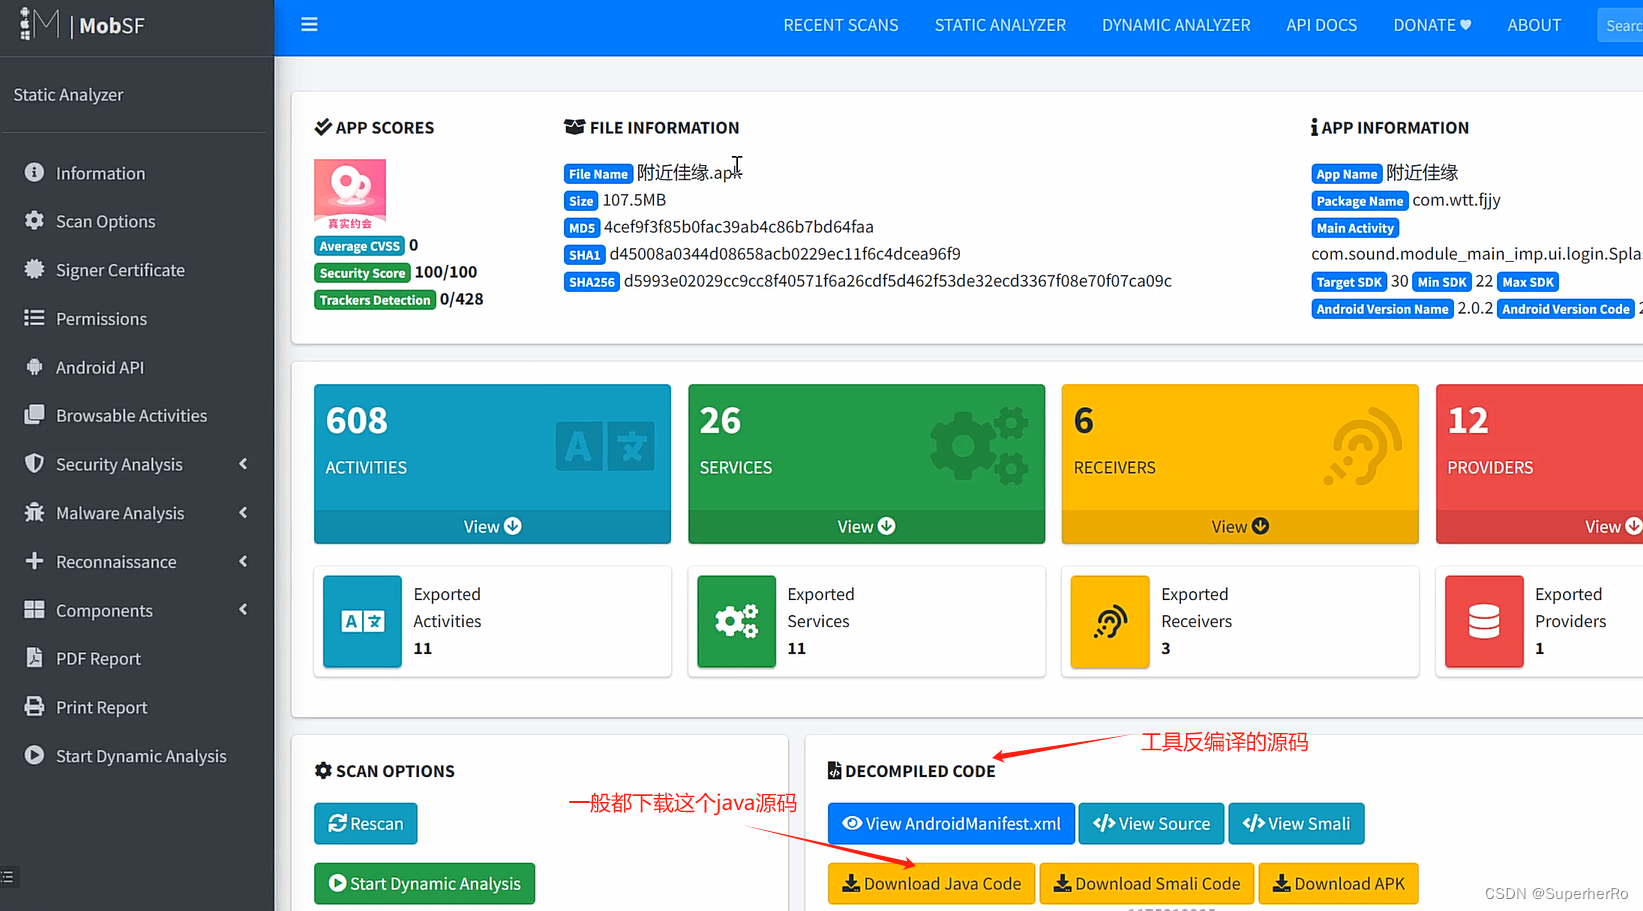Click the View Source button
Screen dimensions: 1643x911
click(x=1151, y=824)
